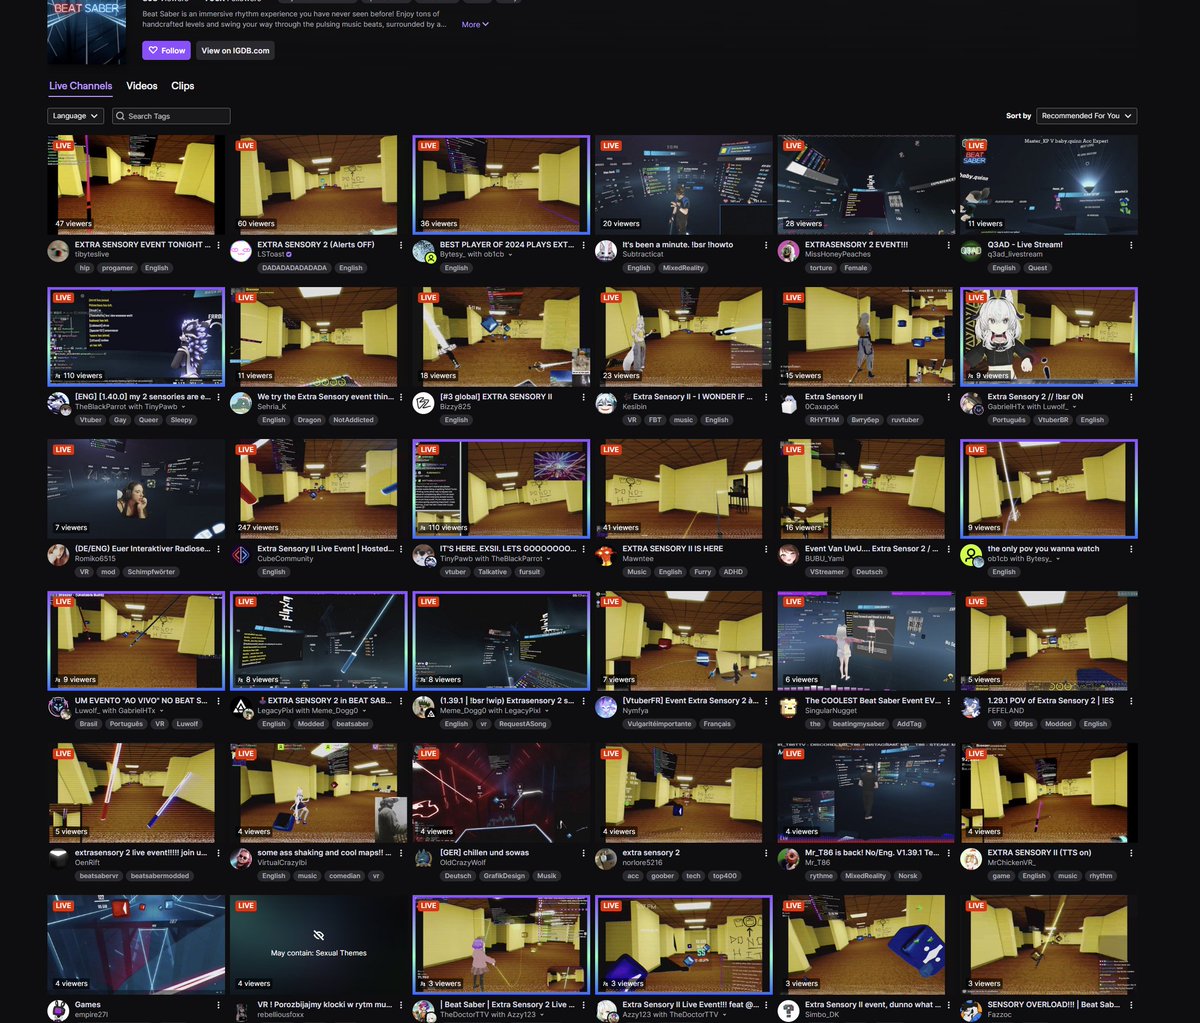Open three-dot menu for Q3AD Live Stream
This screenshot has width=1200, height=1023.
click(1132, 245)
